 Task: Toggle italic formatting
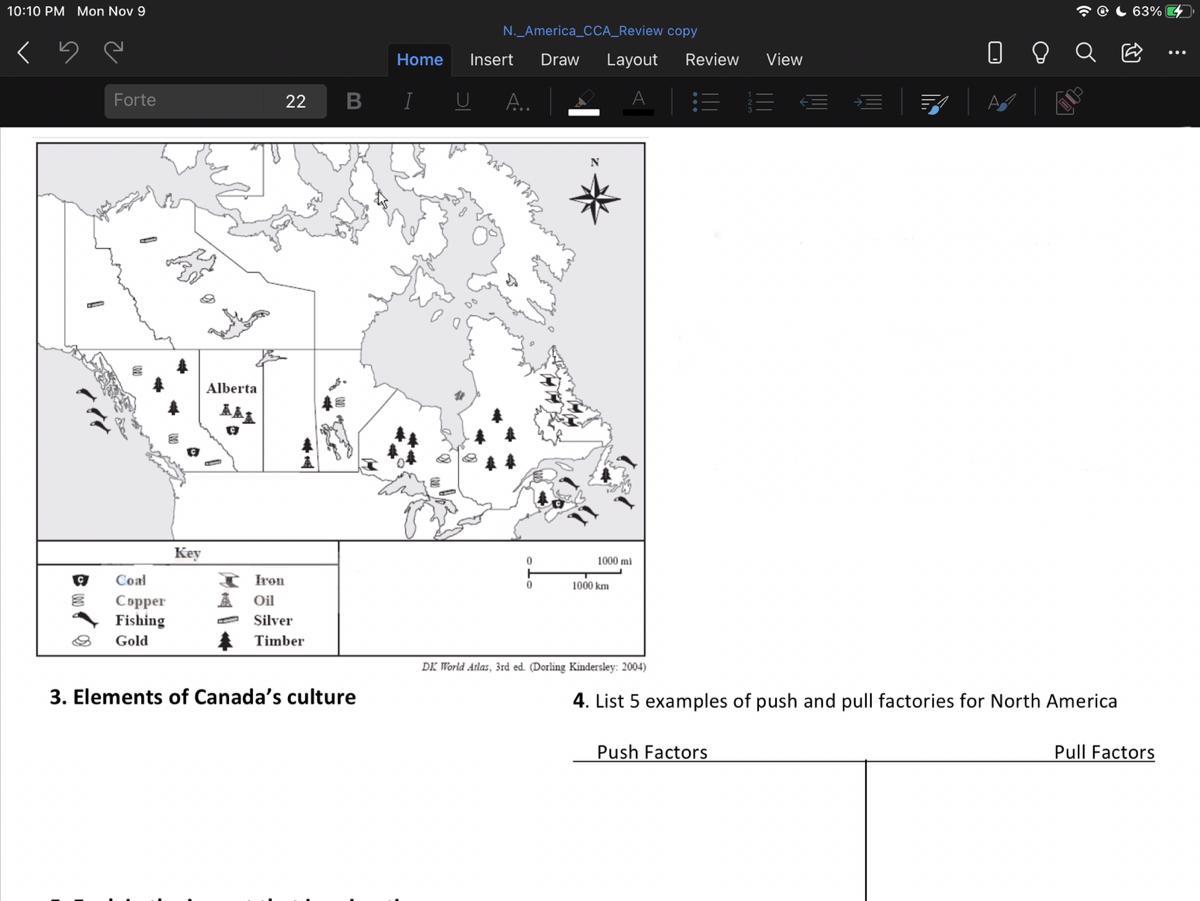[x=407, y=101]
